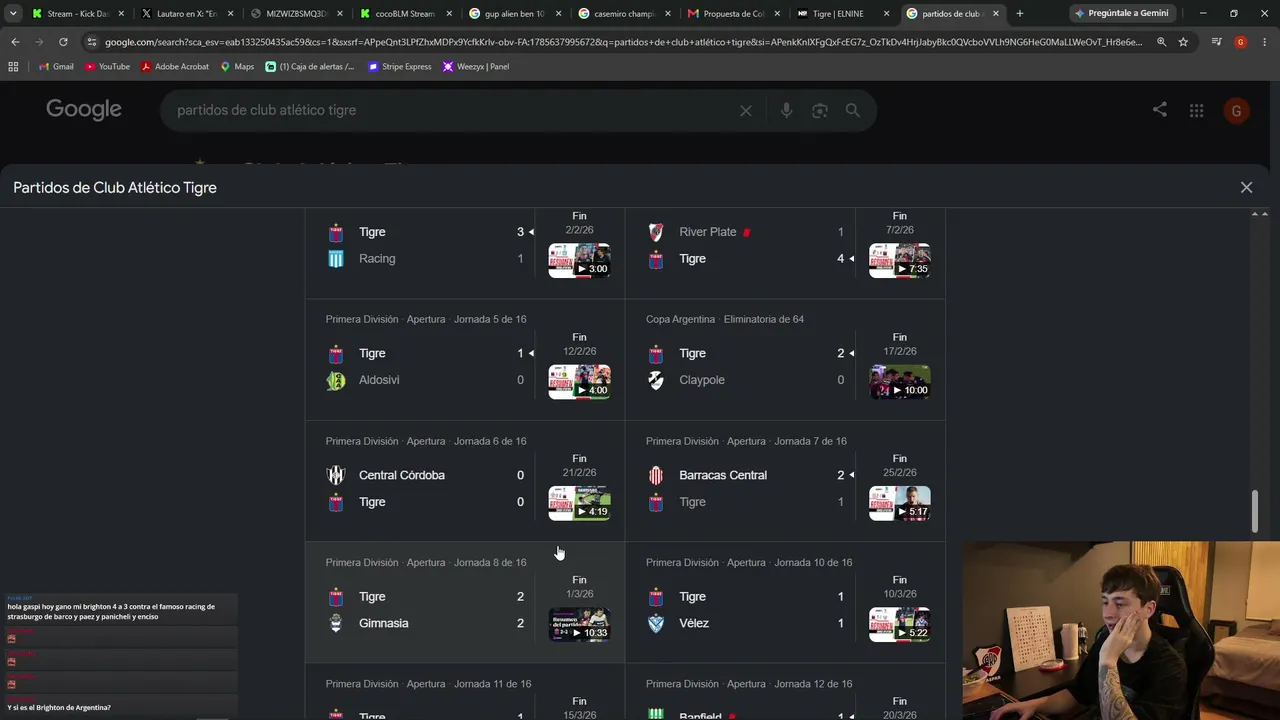This screenshot has width=1280, height=720.
Task: Open the Chrome profile avatar in toolbar
Action: [x=1240, y=42]
